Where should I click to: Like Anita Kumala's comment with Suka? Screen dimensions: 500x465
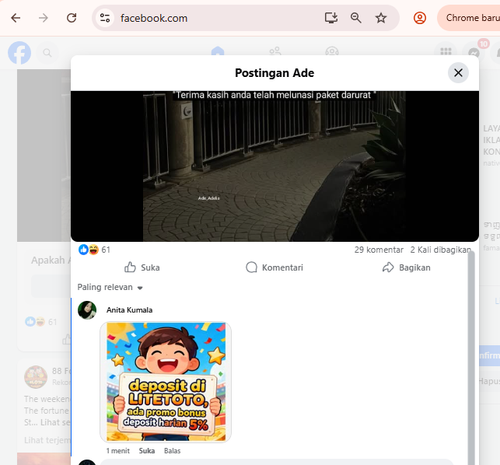147,451
